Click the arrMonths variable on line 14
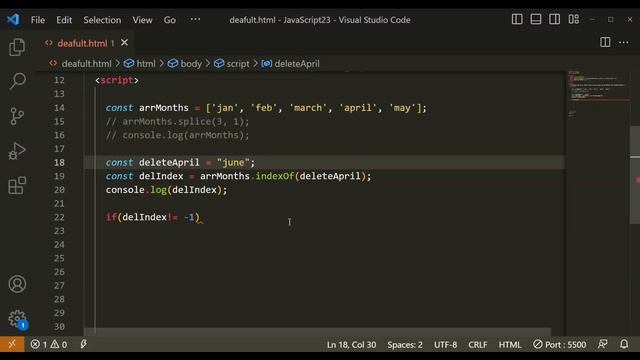The width and height of the screenshot is (640, 360). click(x=164, y=108)
